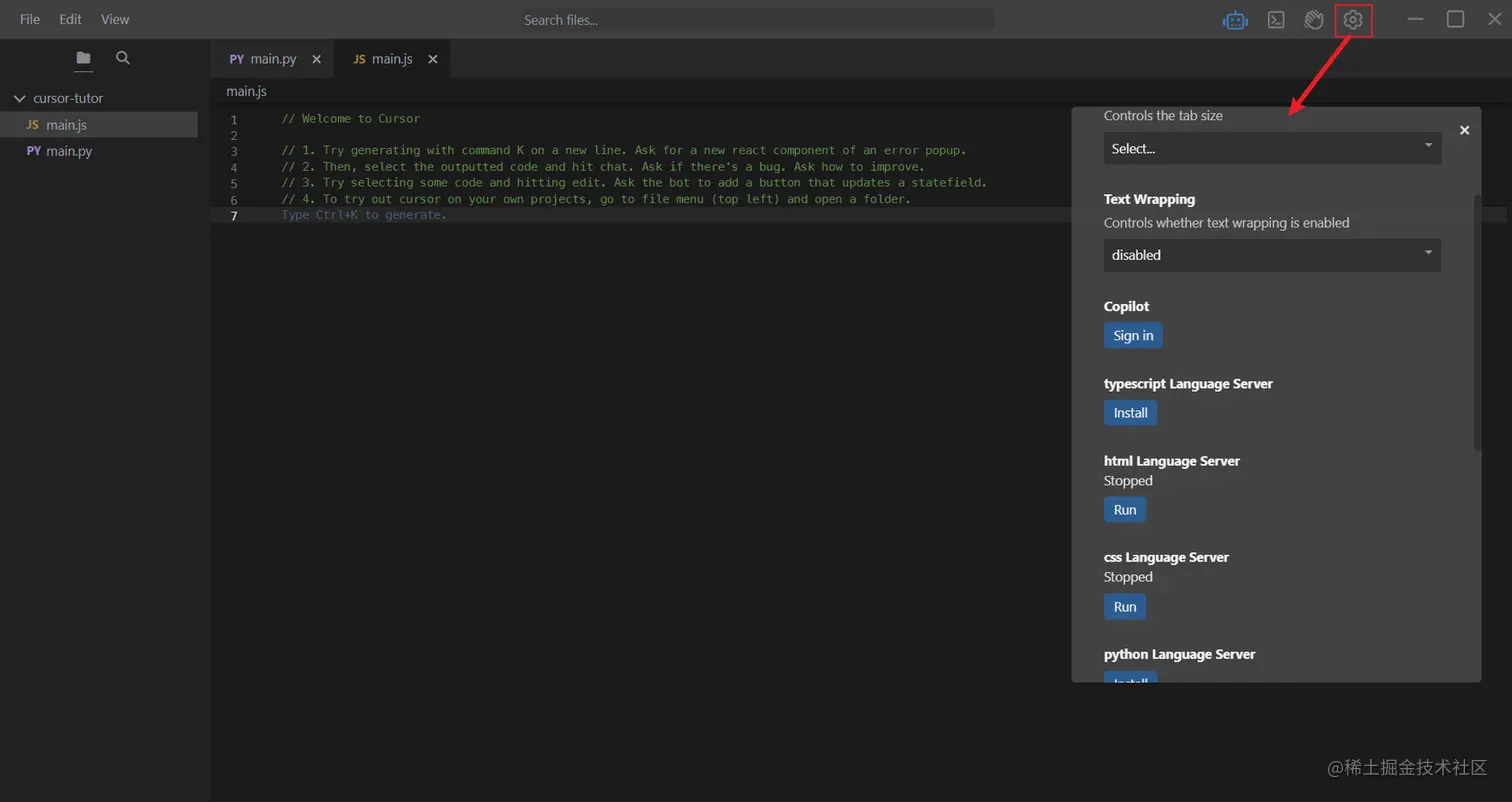Select main.py in the file tree

[69, 151]
